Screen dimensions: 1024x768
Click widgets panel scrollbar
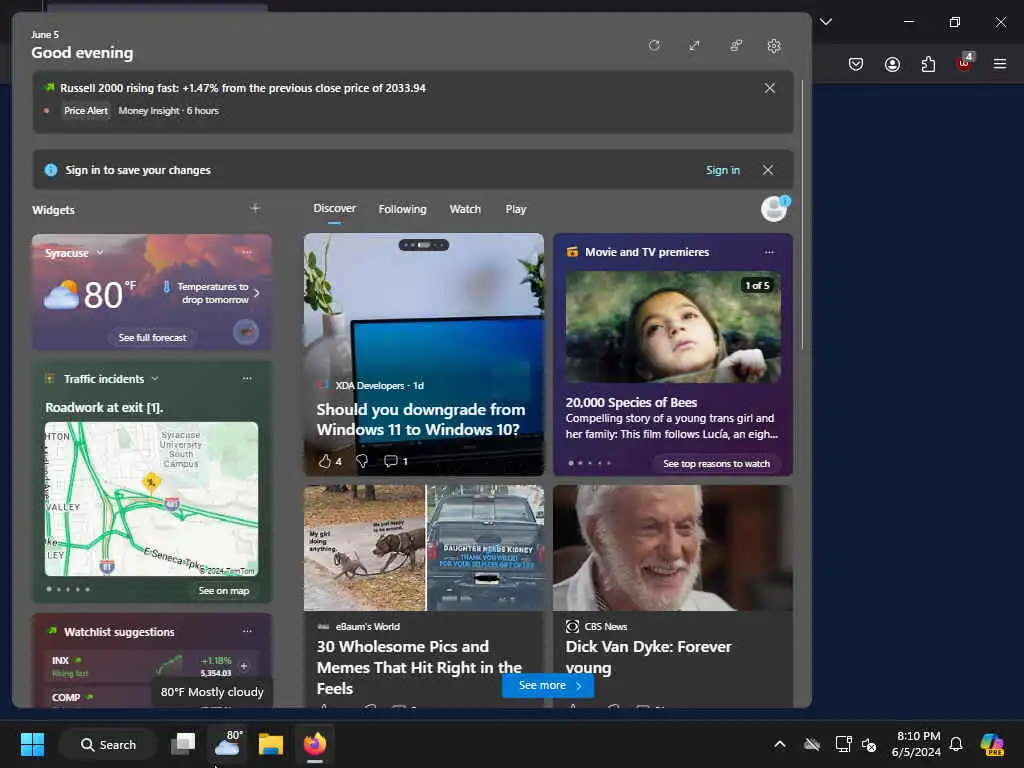click(x=802, y=216)
